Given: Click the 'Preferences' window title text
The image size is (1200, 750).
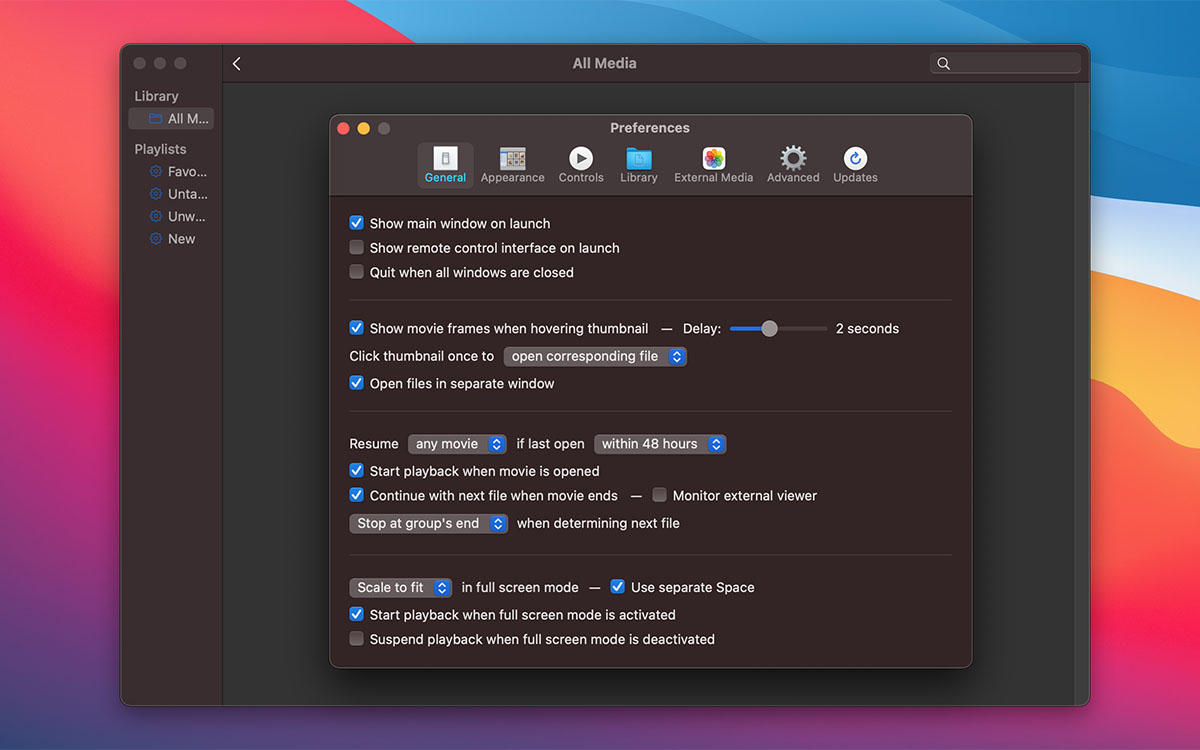Looking at the screenshot, I should pyautogui.click(x=650, y=128).
